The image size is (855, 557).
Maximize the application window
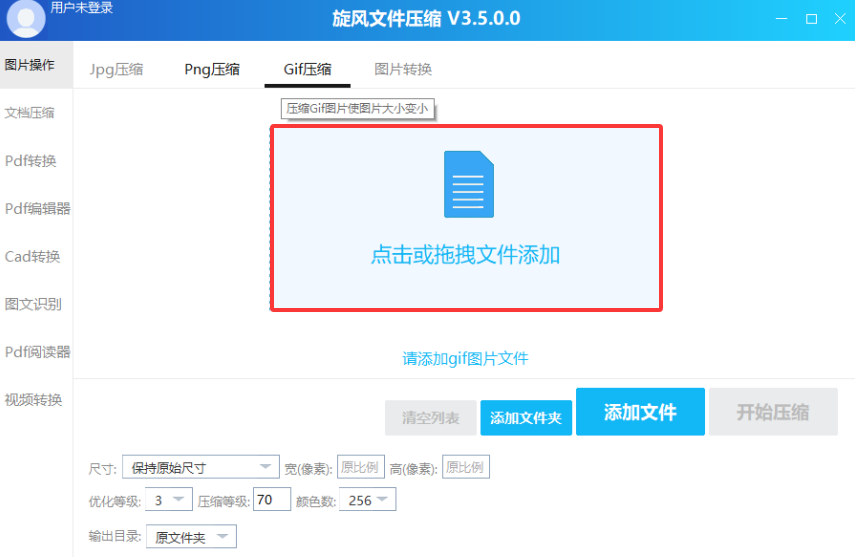click(x=811, y=19)
